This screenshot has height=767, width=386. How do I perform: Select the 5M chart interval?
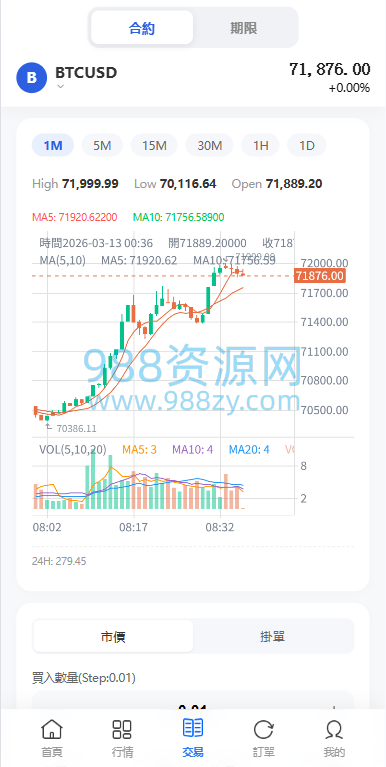[x=102, y=145]
